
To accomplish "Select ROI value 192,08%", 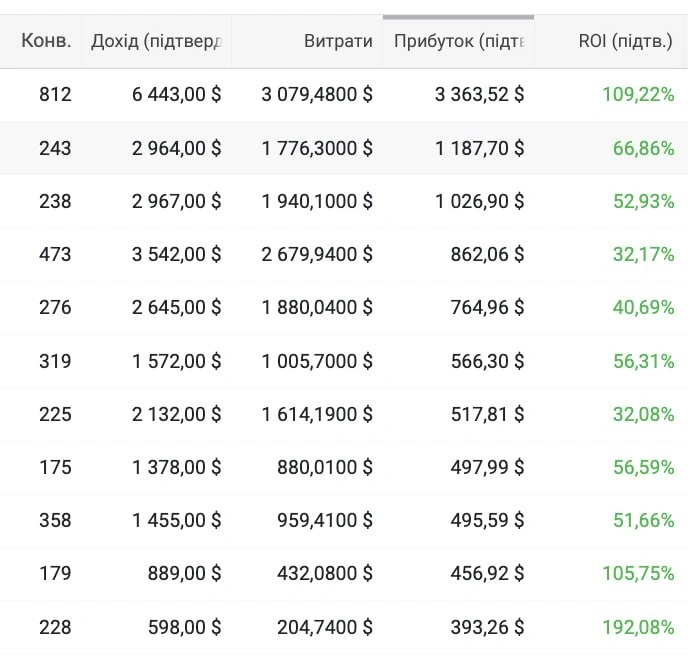I will [x=638, y=627].
